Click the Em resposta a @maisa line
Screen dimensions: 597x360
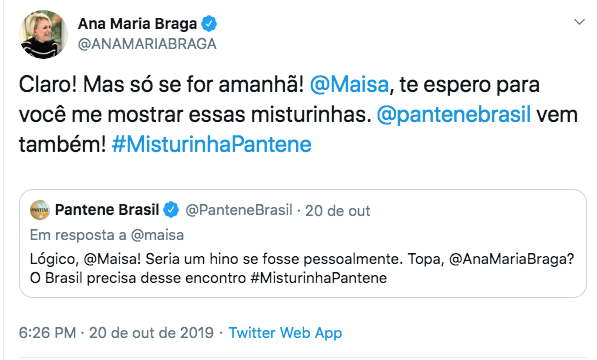107,235
